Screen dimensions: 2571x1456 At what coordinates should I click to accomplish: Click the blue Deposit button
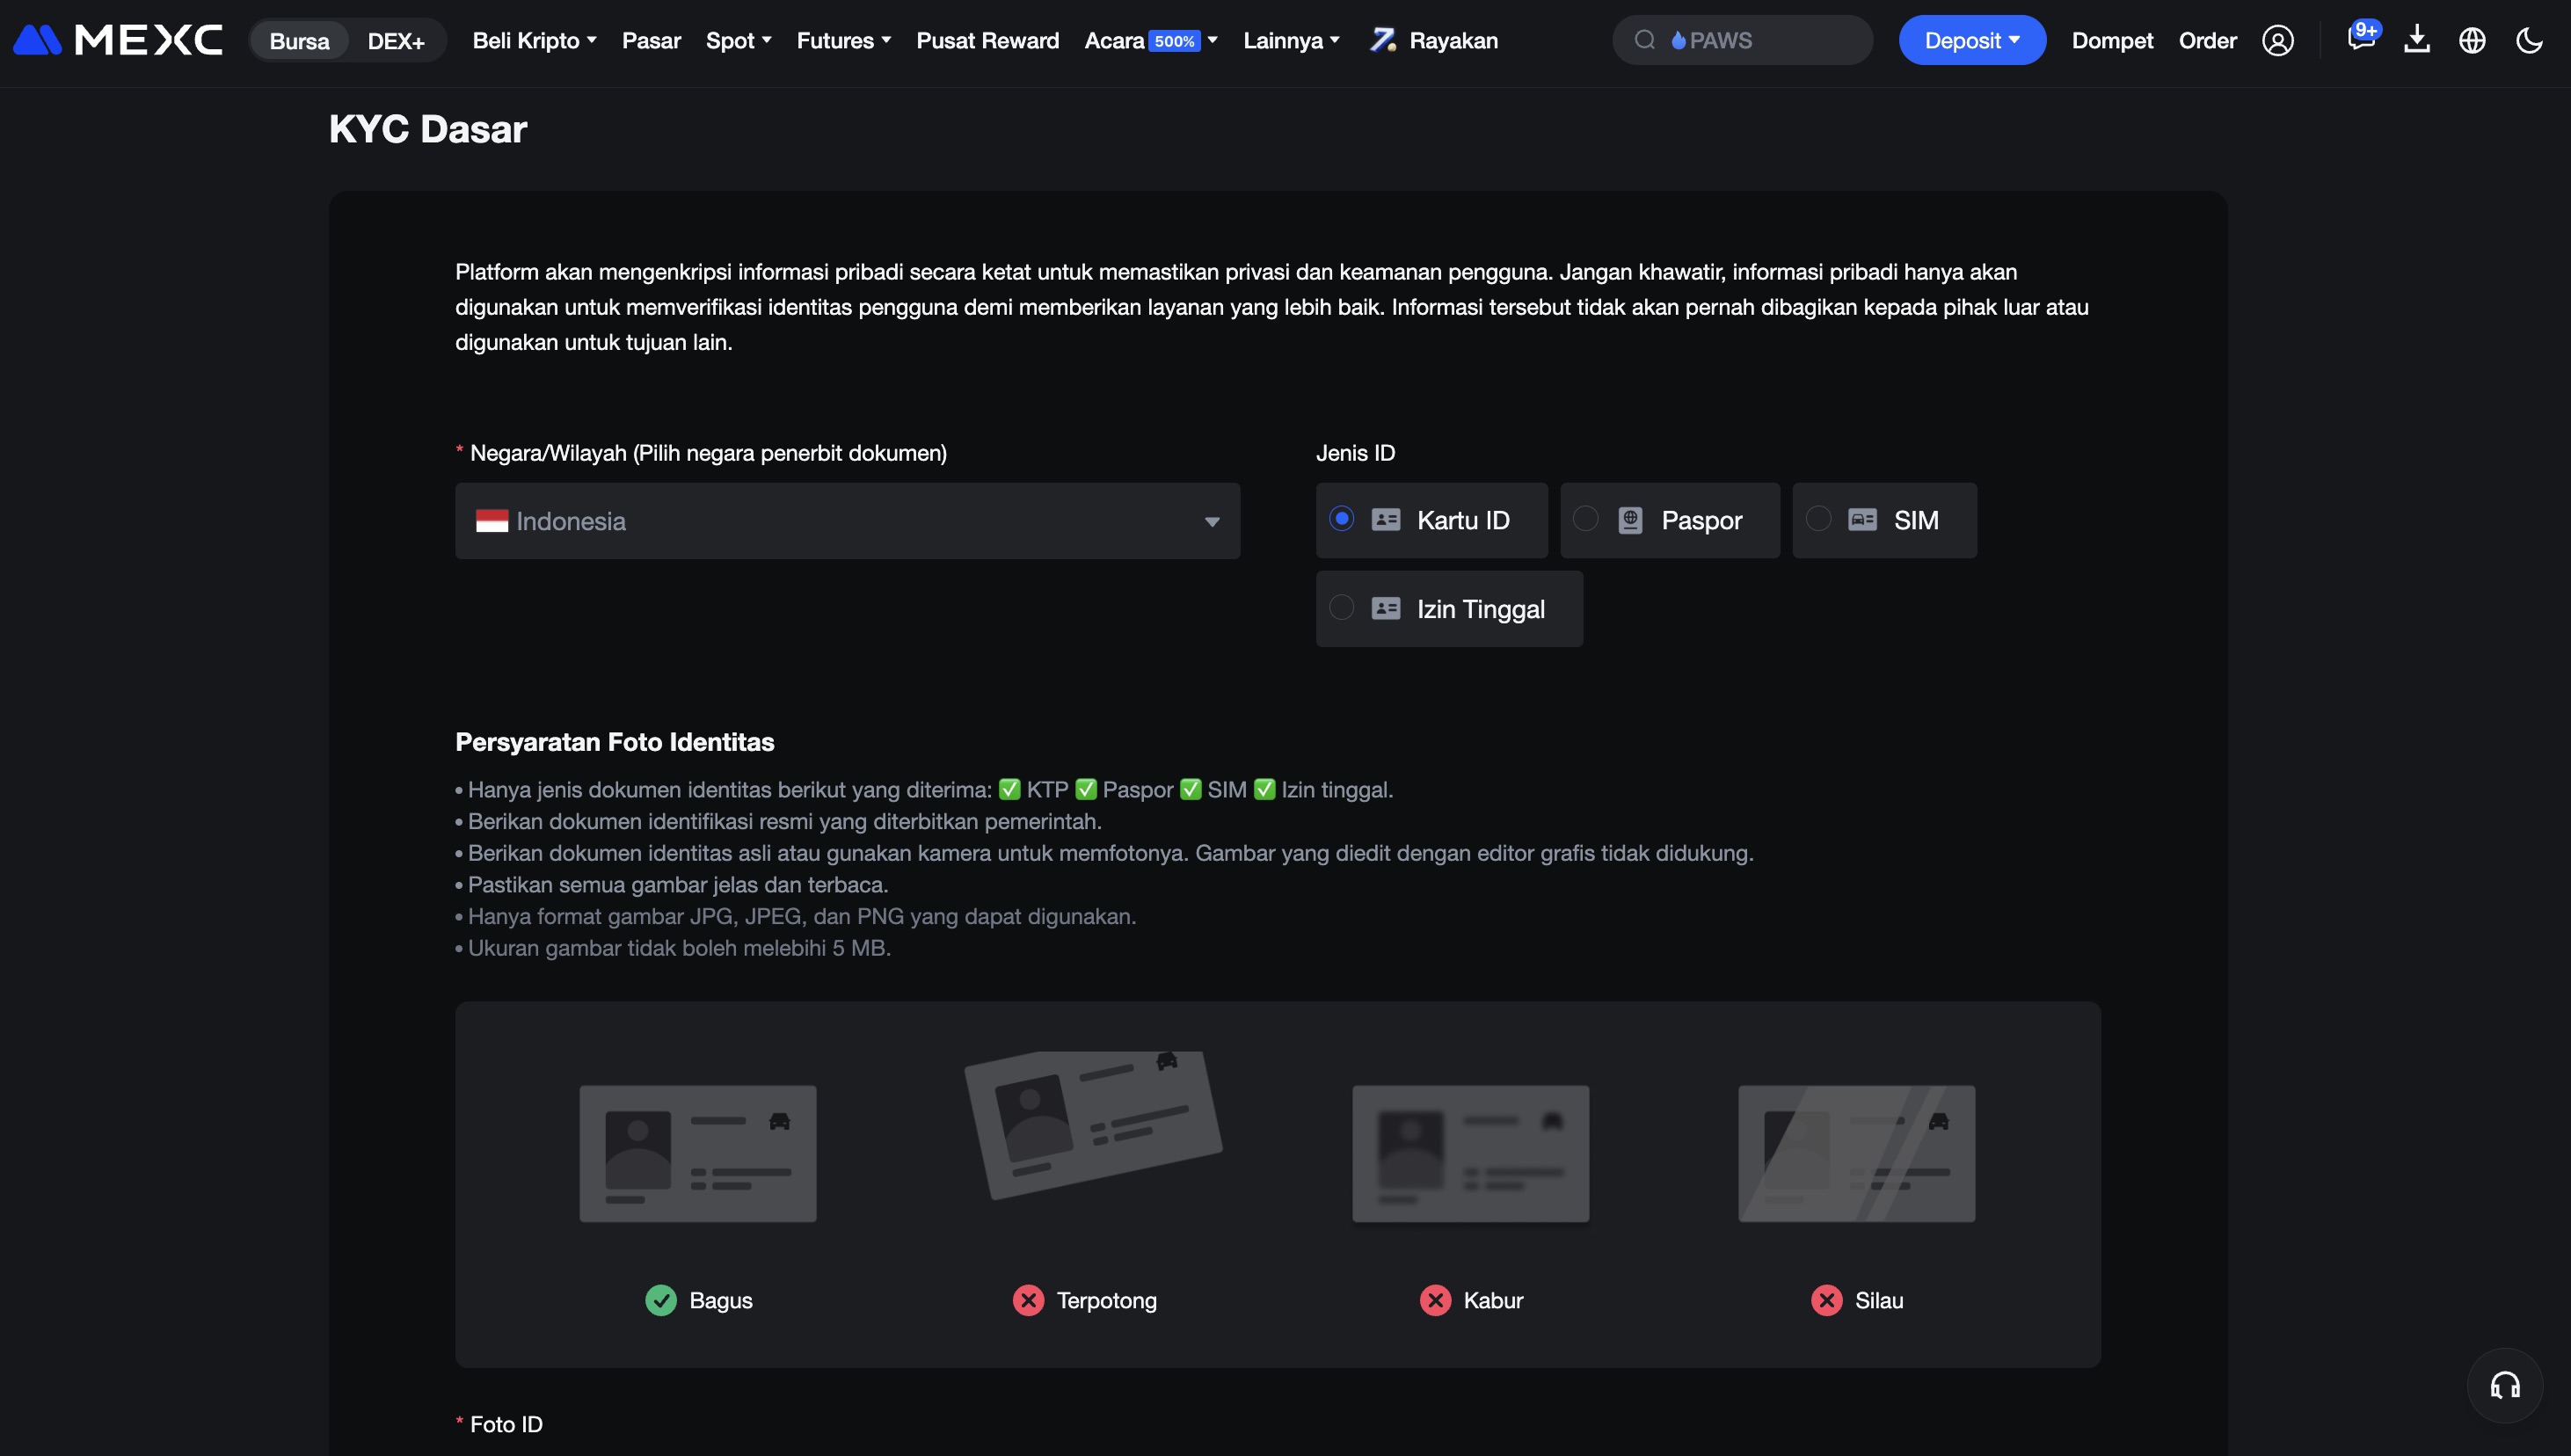[1971, 41]
